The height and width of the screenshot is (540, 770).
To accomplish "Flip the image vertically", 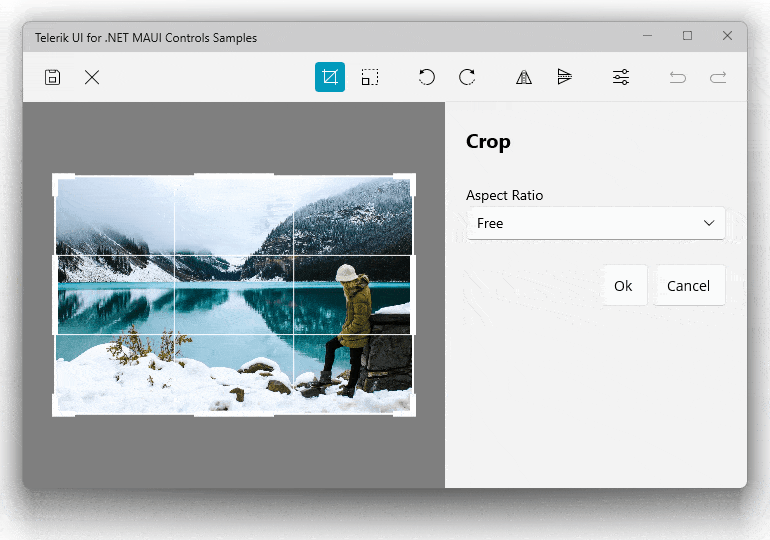I will click(x=565, y=77).
